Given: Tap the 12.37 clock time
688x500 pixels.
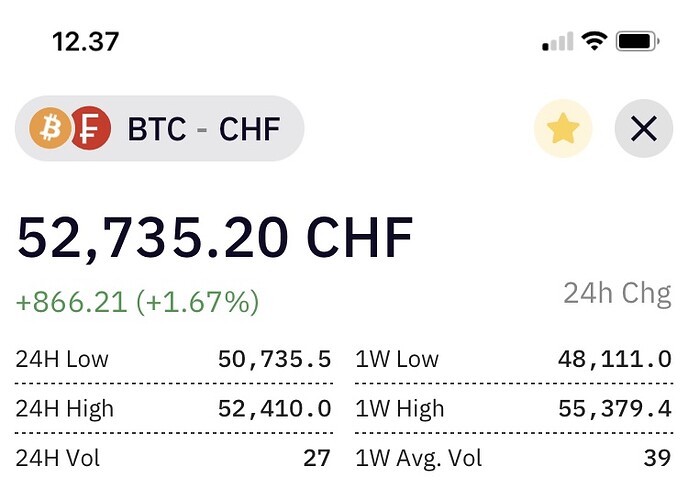Looking at the screenshot, I should pyautogui.click(x=86, y=42).
